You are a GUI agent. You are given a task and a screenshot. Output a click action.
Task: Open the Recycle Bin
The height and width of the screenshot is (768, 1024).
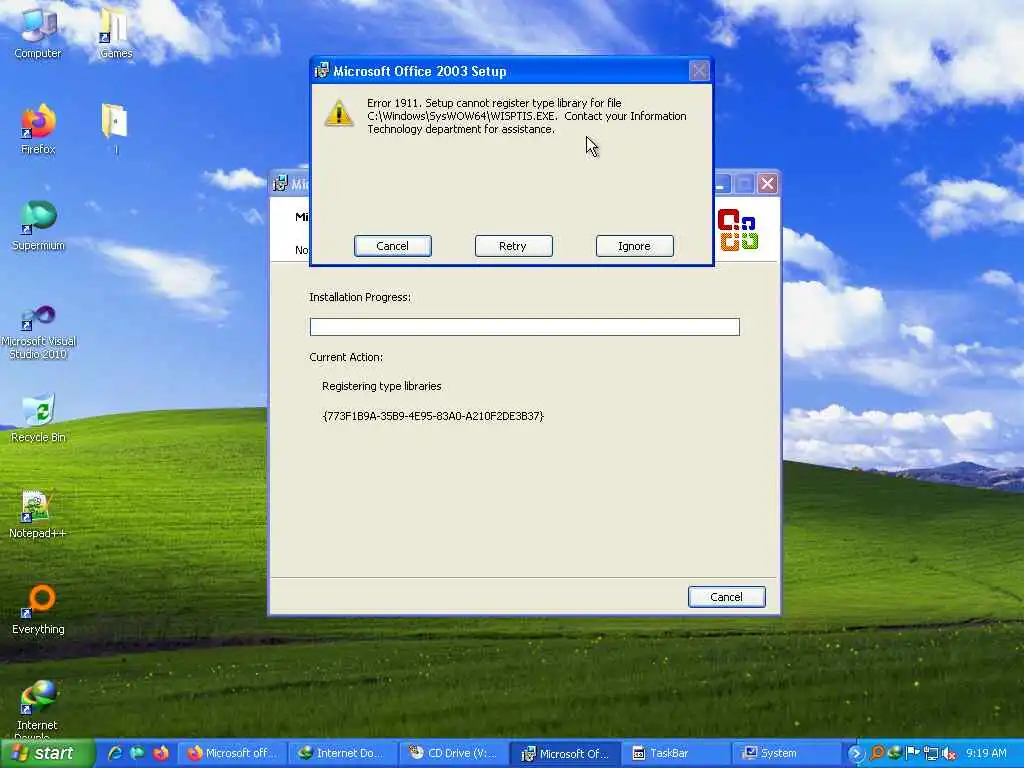(38, 418)
